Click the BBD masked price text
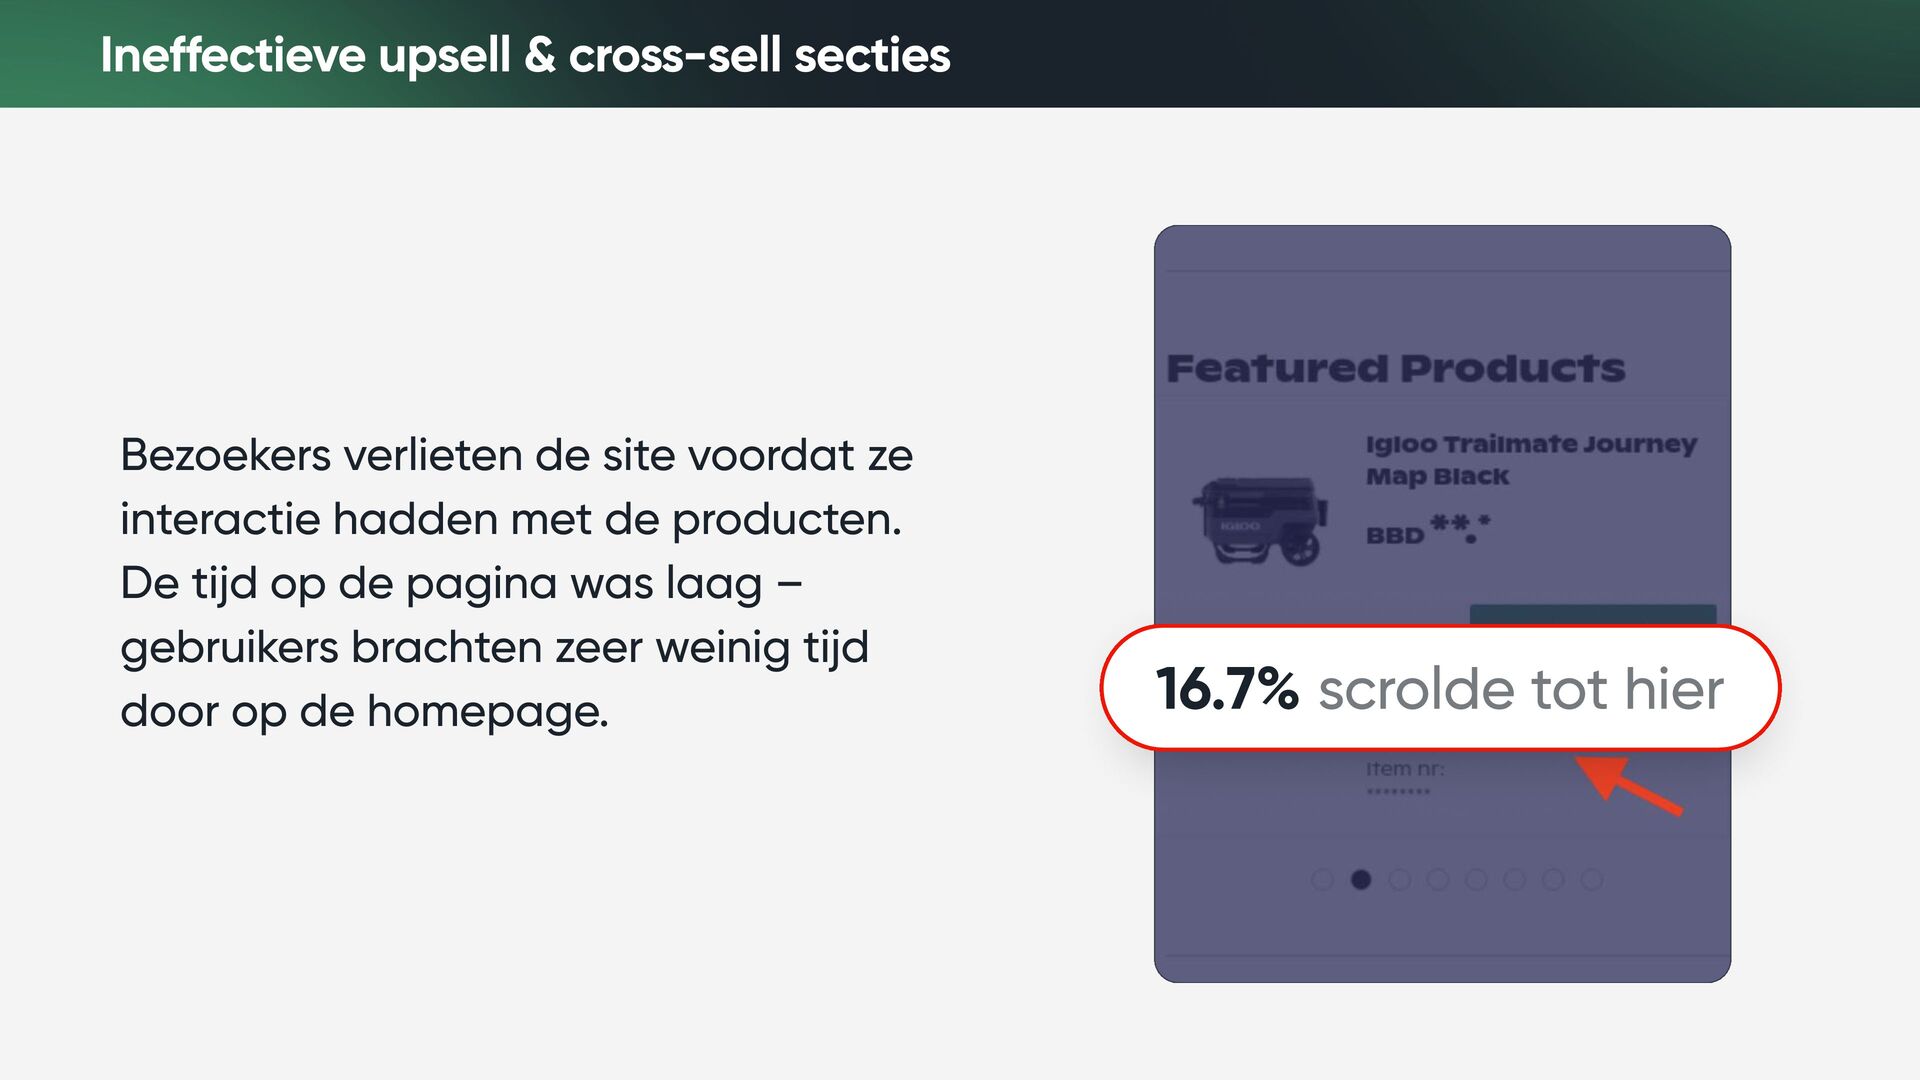Screen dimensions: 1920x1080 click(x=1428, y=530)
